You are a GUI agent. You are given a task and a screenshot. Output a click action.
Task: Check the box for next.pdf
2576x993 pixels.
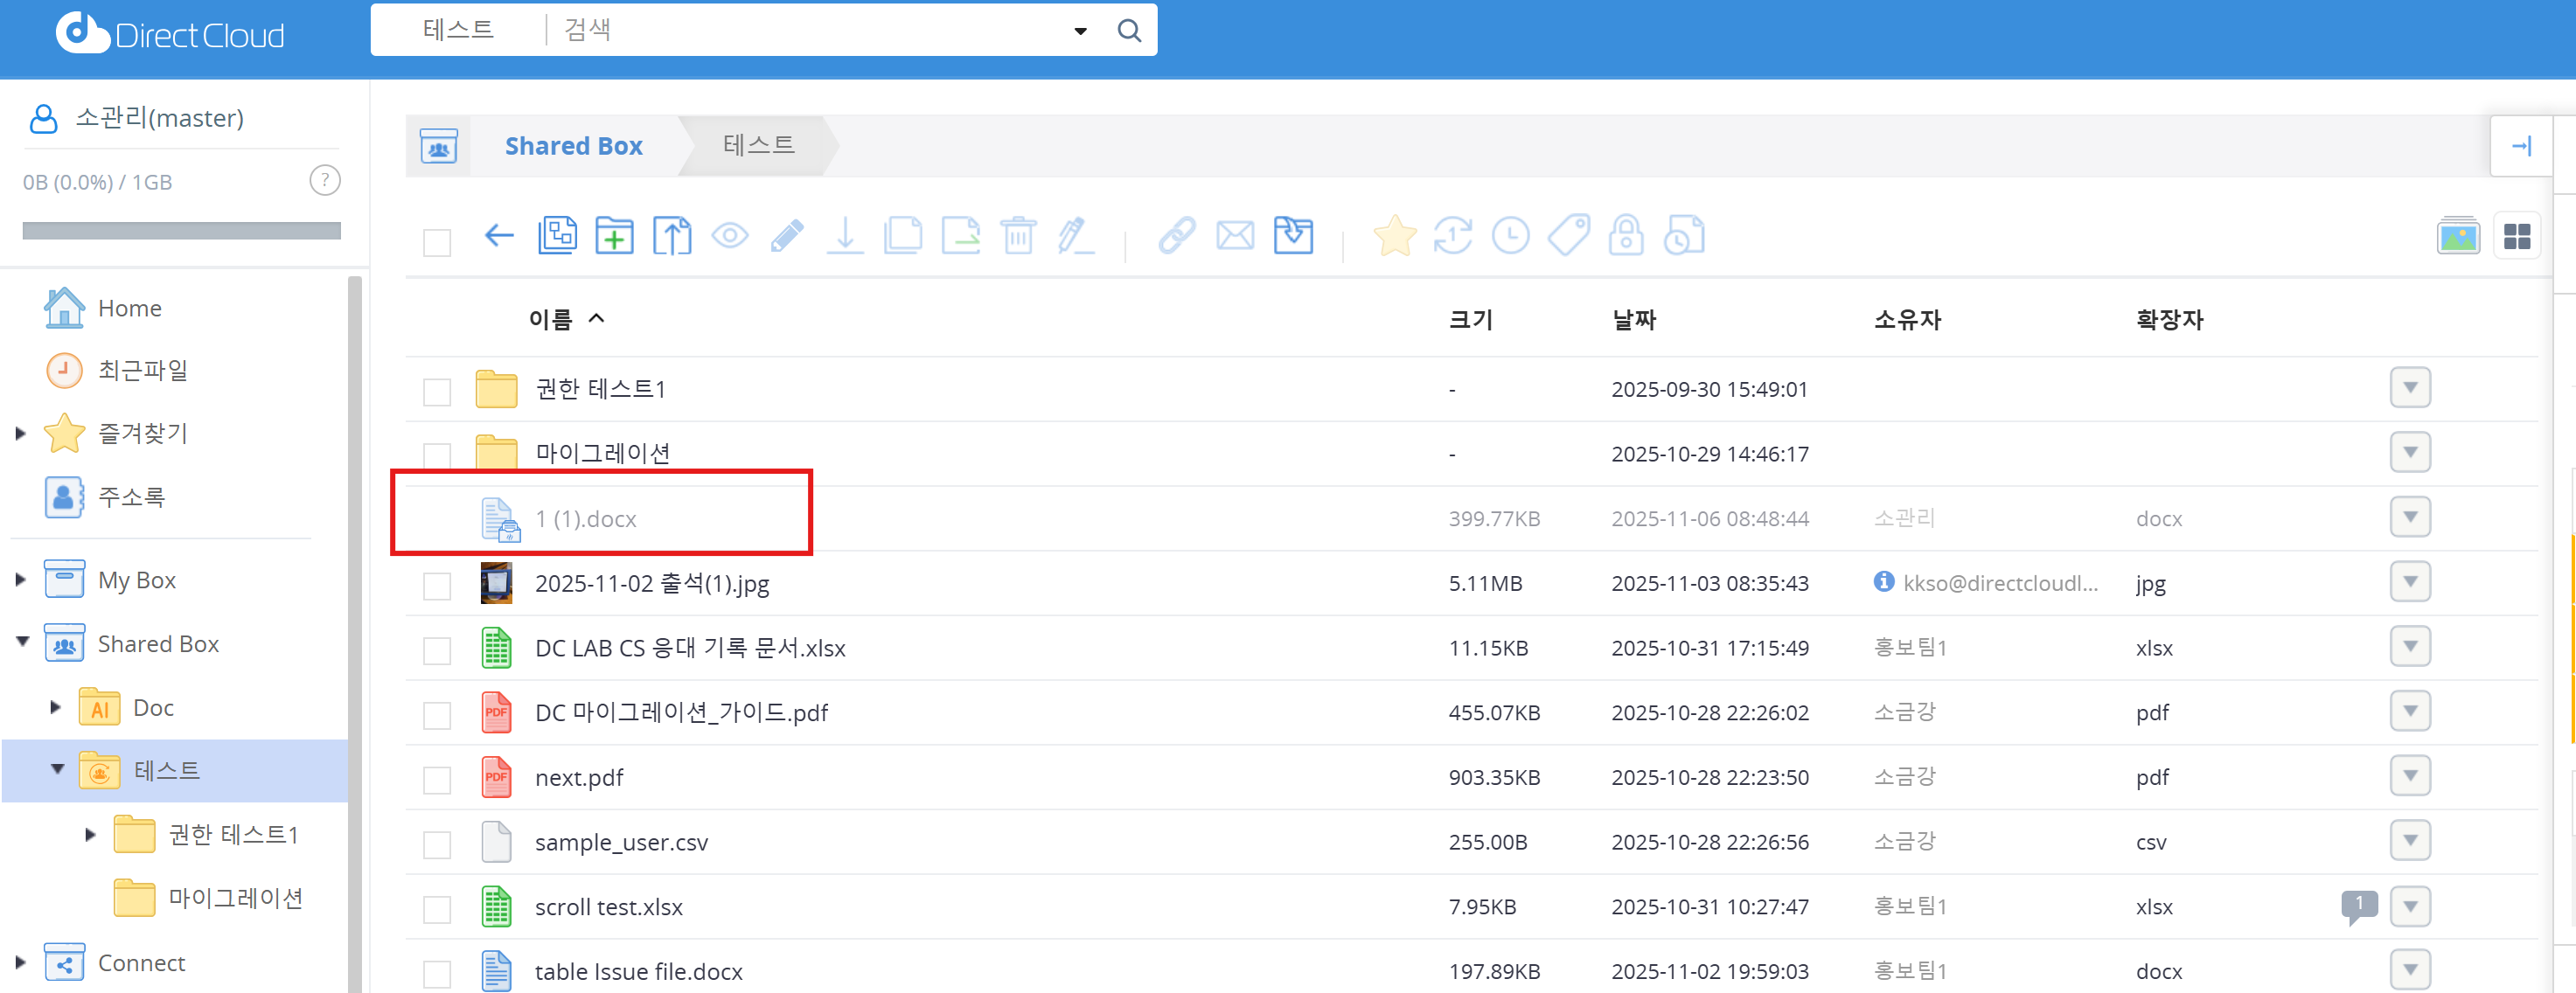pos(437,779)
